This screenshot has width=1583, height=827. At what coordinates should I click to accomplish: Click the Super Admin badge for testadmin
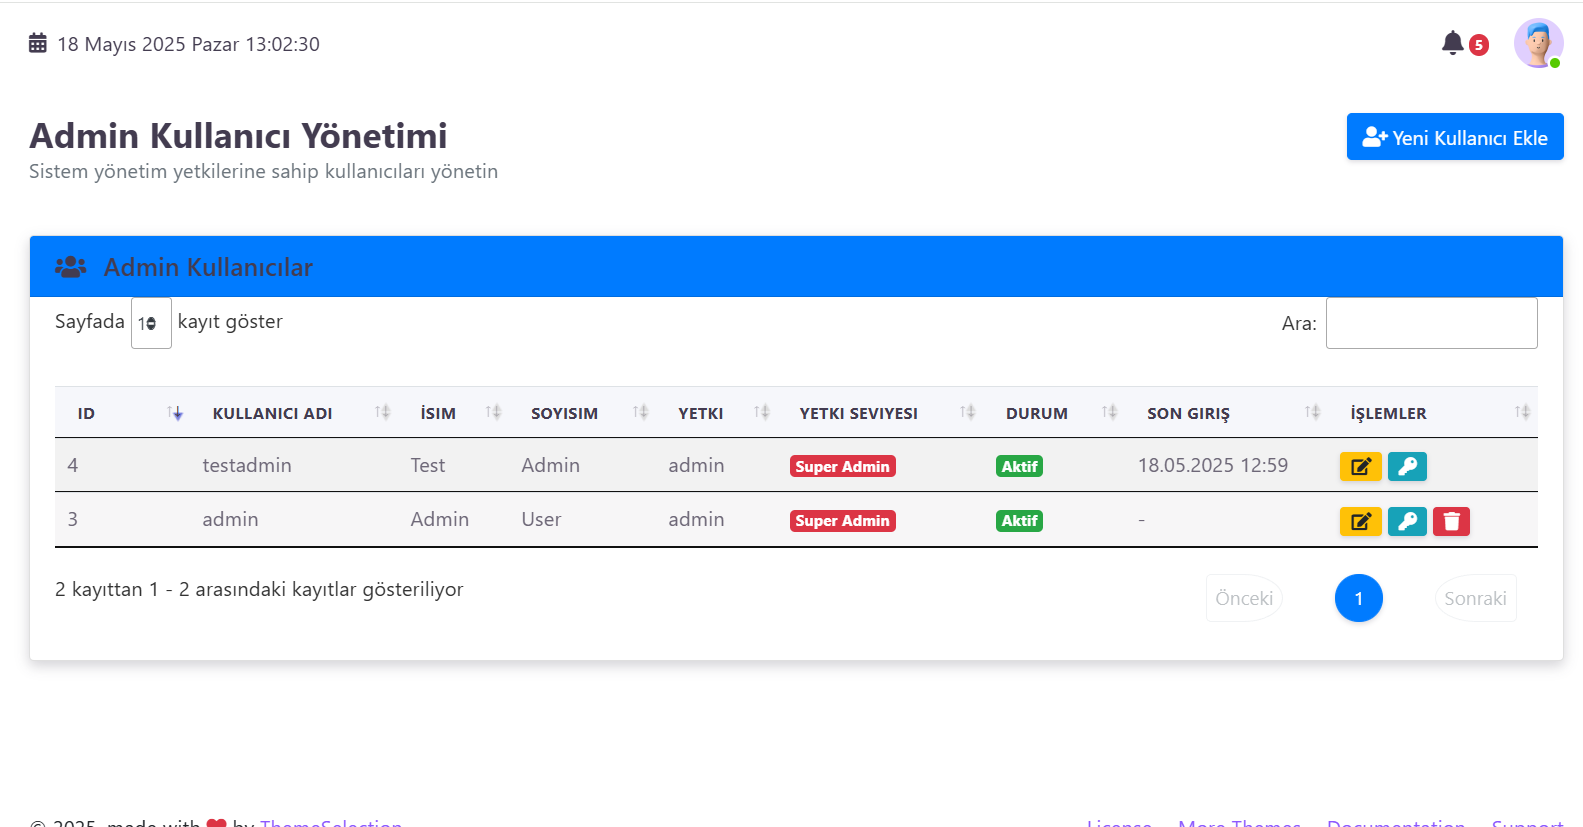(842, 466)
